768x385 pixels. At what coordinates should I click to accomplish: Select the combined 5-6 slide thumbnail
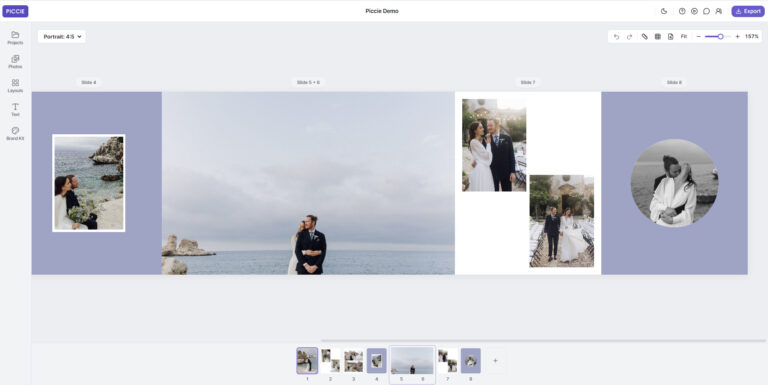click(412, 361)
